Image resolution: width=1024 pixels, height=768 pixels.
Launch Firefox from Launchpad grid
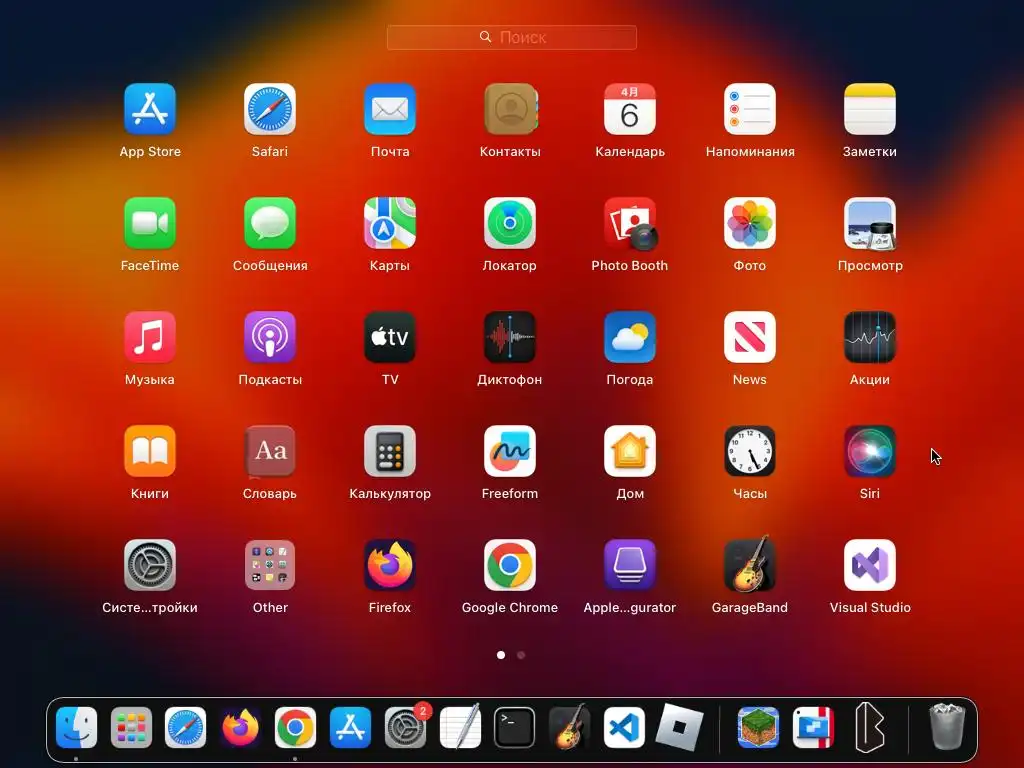(x=390, y=565)
